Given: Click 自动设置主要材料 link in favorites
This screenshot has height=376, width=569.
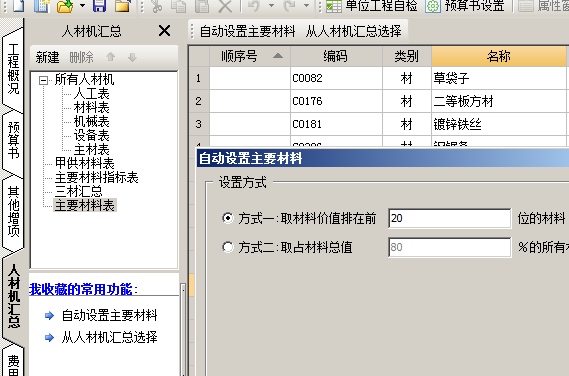Looking at the screenshot, I should point(109,315).
